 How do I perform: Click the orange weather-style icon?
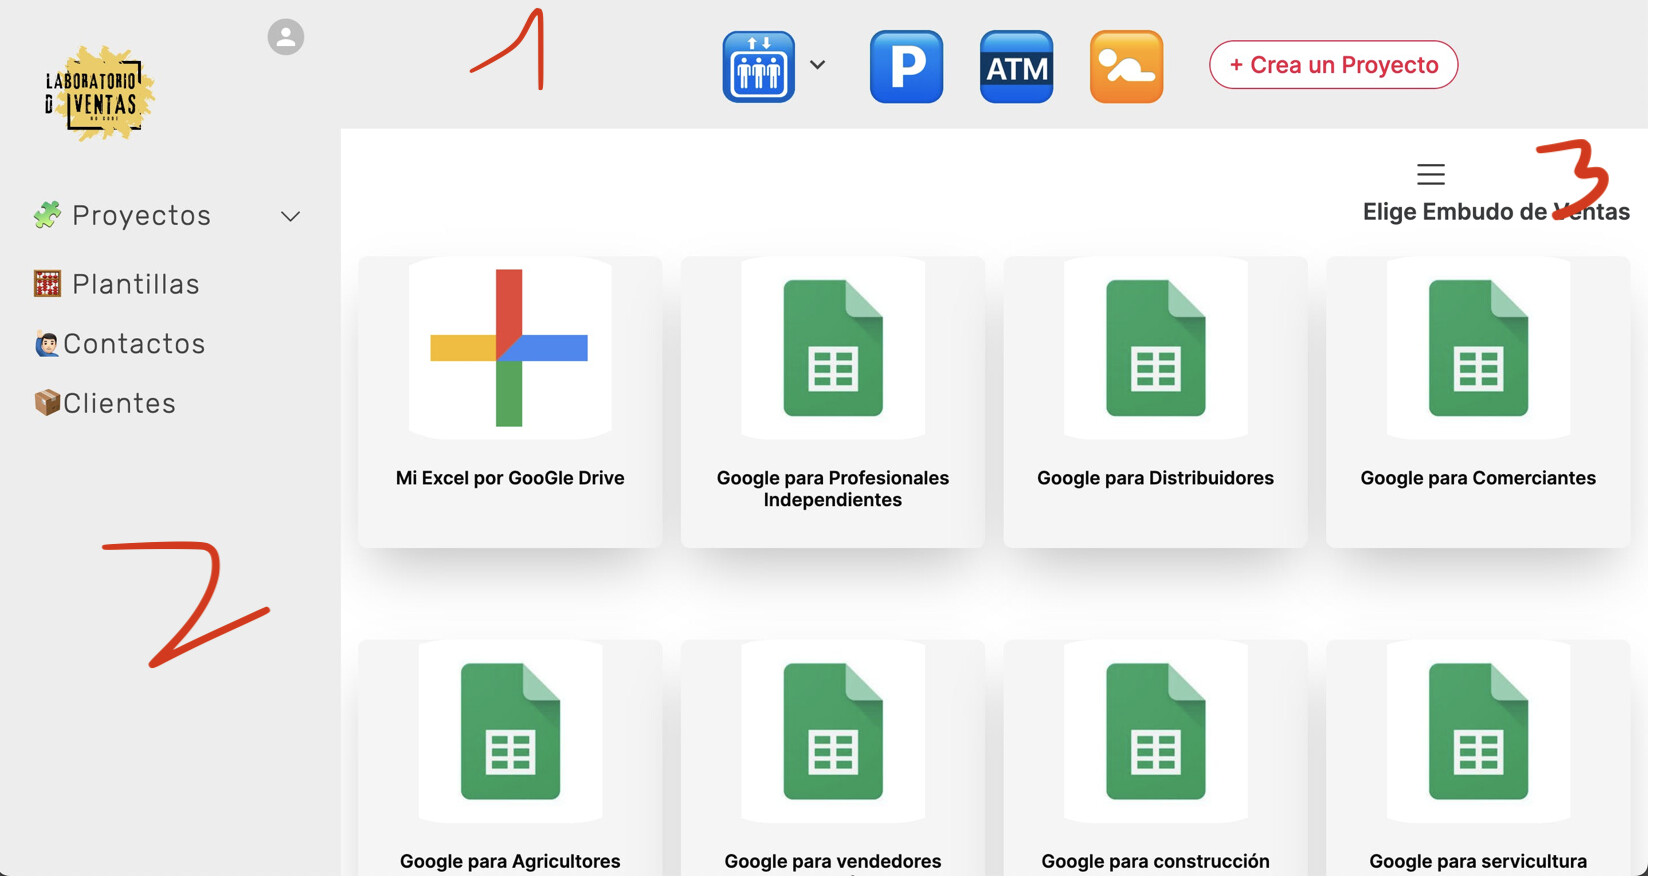point(1126,66)
